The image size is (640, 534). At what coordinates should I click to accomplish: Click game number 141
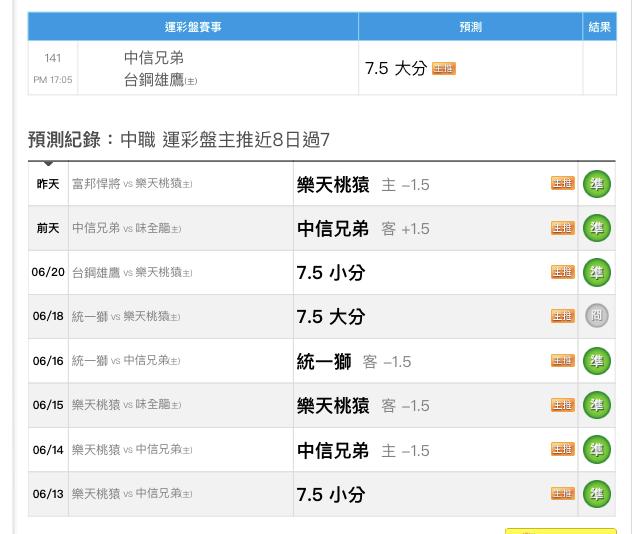(x=53, y=58)
